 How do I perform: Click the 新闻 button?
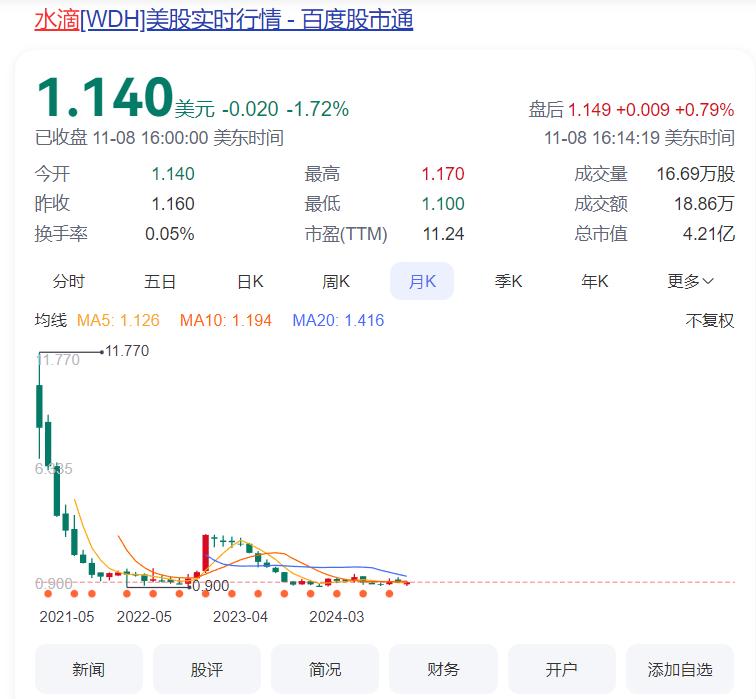point(89,669)
